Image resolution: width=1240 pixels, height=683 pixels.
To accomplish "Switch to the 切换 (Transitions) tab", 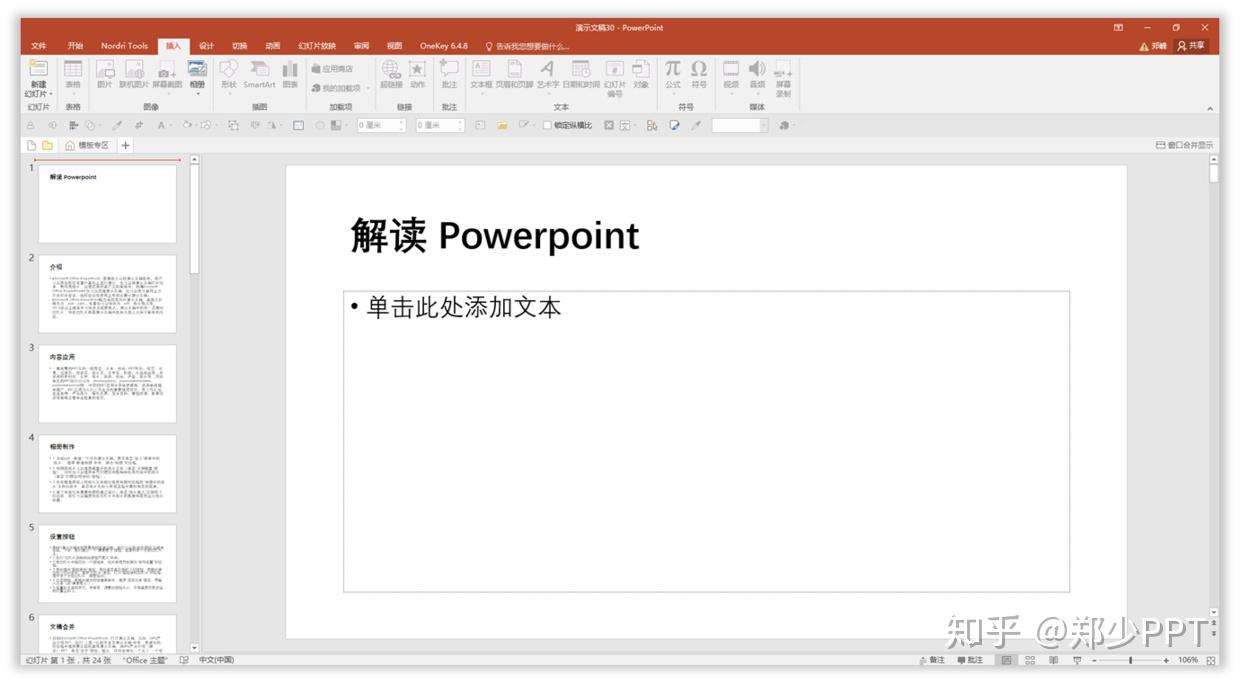I will tap(239, 46).
